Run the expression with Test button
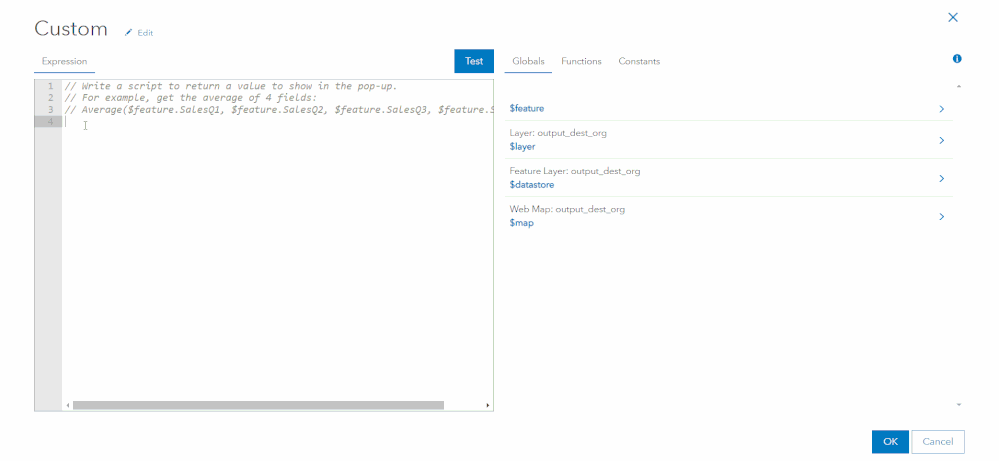Screen dimensions: 999x461 pyautogui.click(x=474, y=61)
